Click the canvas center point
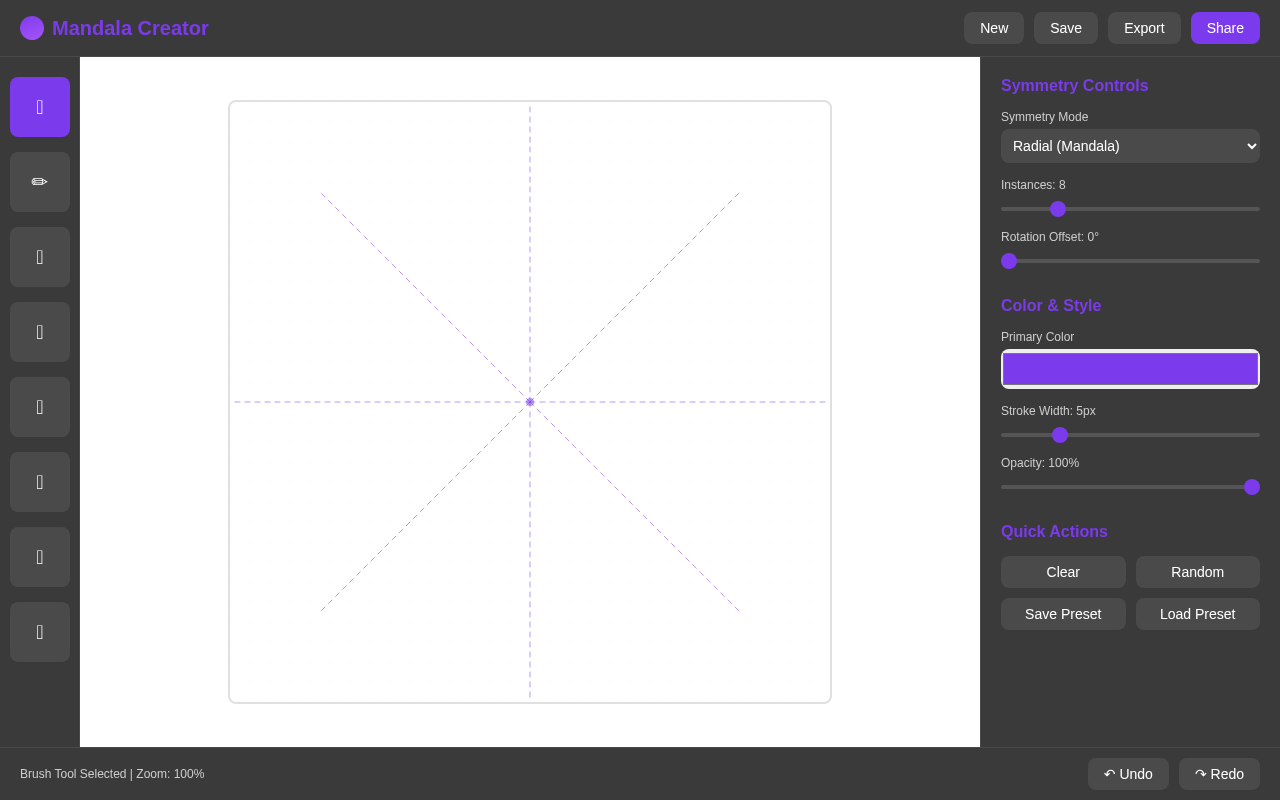This screenshot has width=1280, height=800. tap(530, 402)
